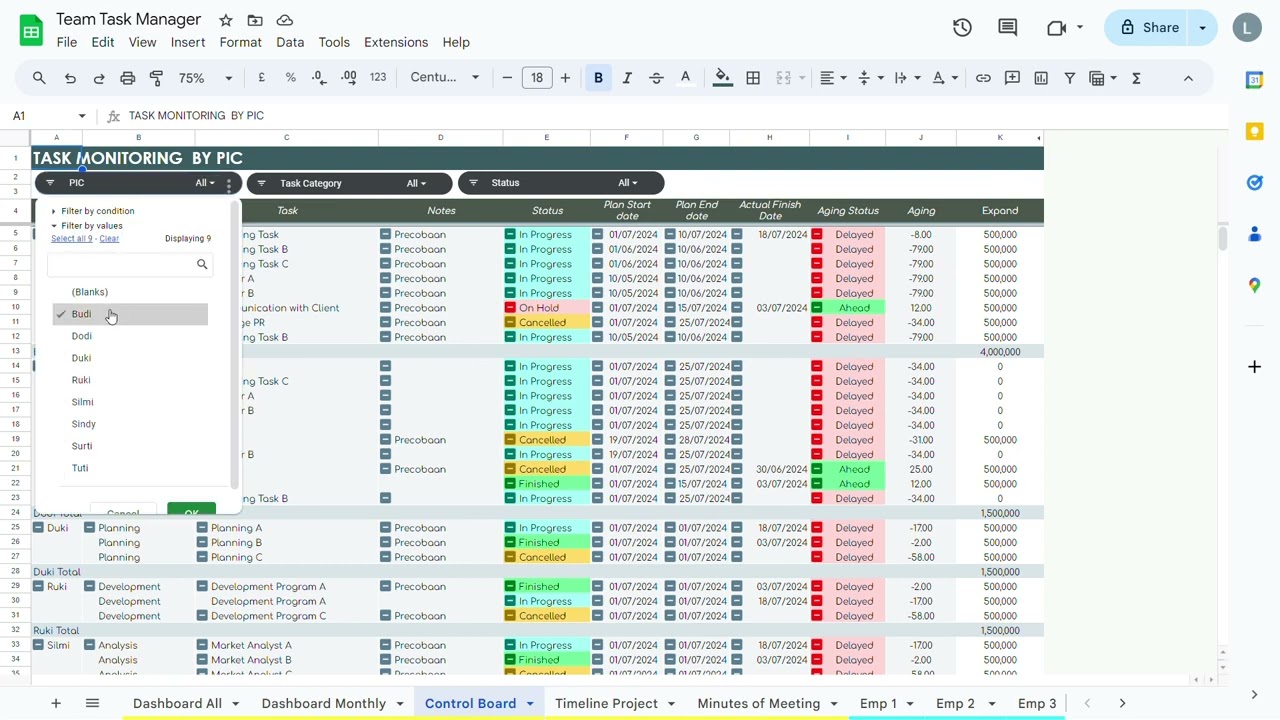
Task: Open Google Tasks side panel
Action: click(x=1254, y=182)
